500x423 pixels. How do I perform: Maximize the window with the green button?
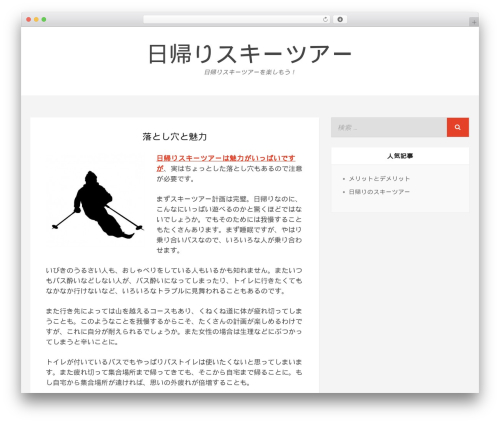pos(44,20)
